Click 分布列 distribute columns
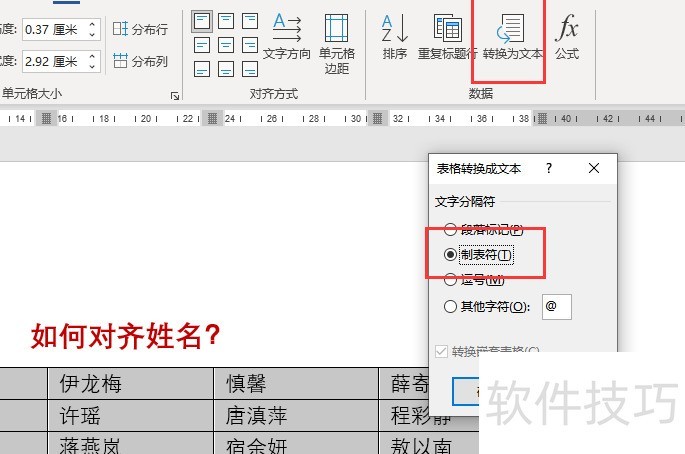Screen dimensions: 685x454 click(140, 61)
